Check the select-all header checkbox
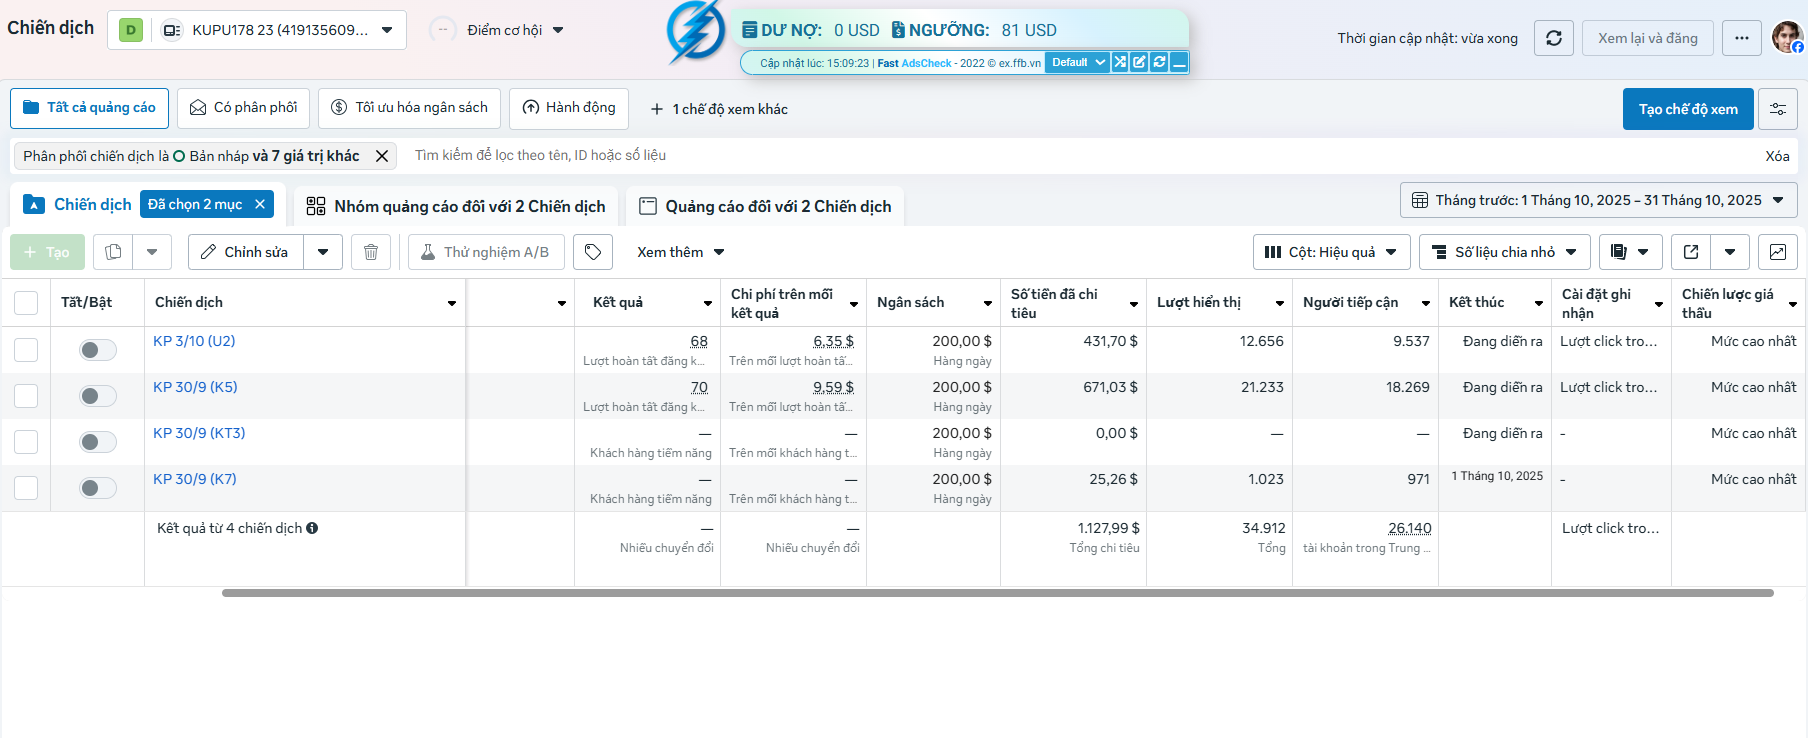 [x=26, y=303]
